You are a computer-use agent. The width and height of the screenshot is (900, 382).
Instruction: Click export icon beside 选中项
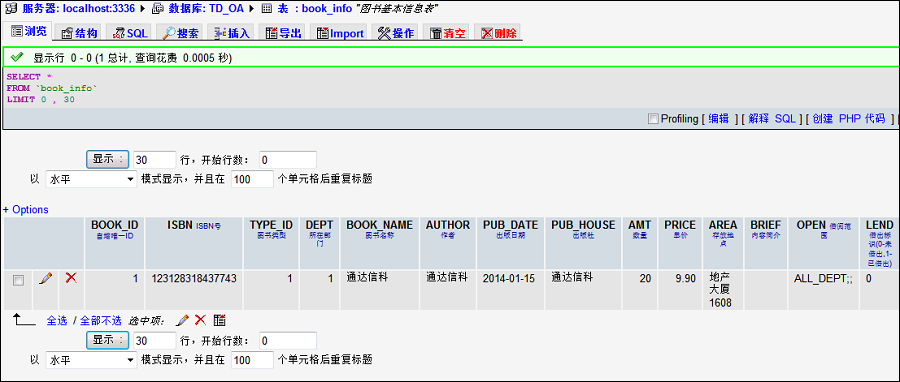point(219,320)
